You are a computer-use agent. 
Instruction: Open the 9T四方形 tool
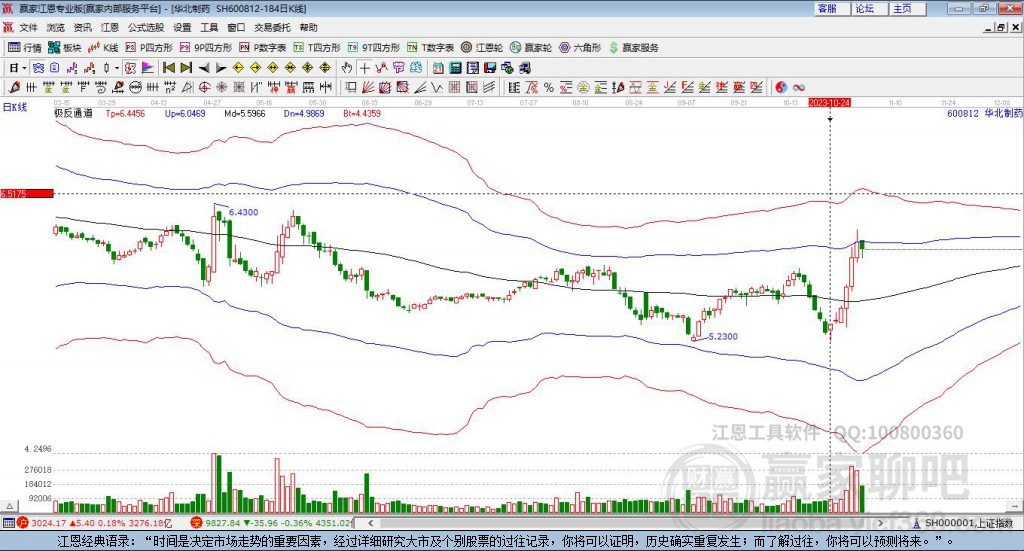tap(374, 48)
